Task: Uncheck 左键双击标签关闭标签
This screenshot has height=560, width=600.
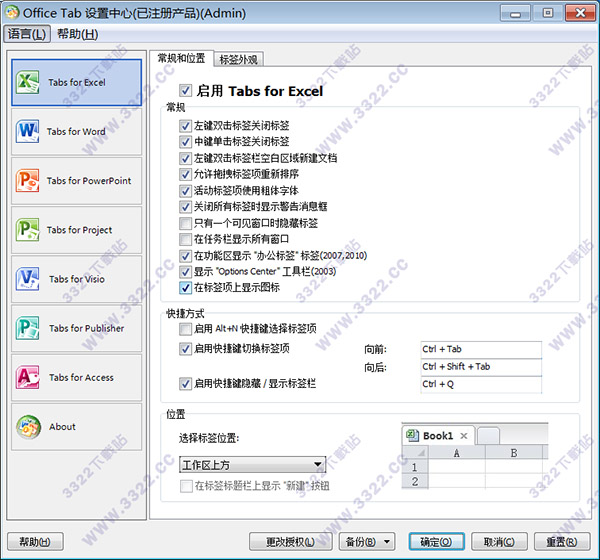Action: 185,126
